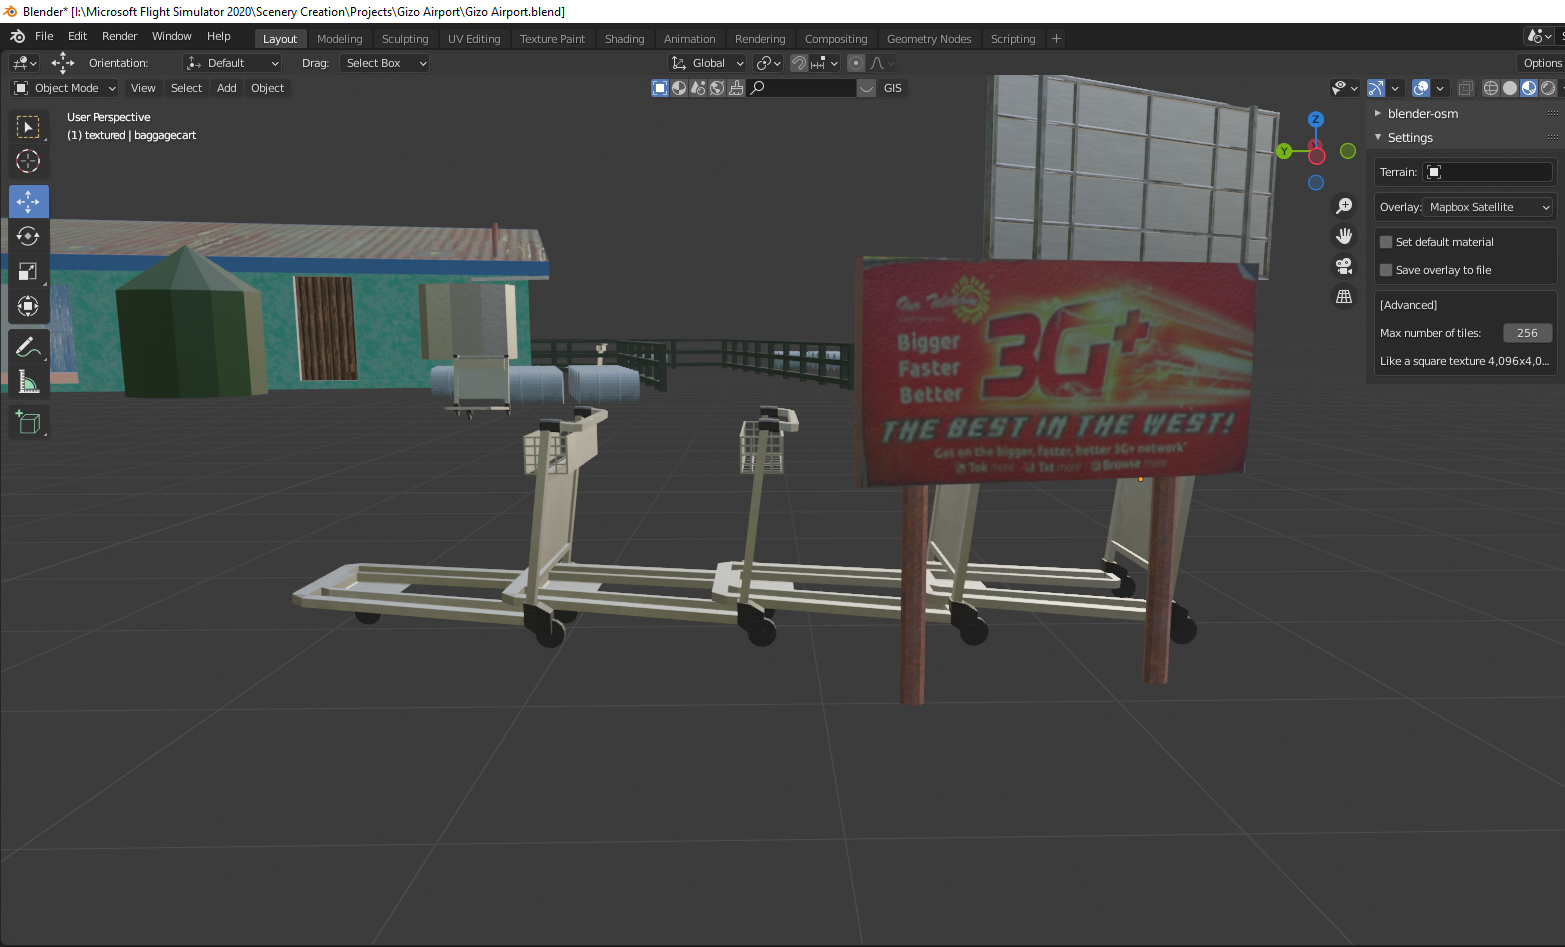Switch to material preview shading
This screenshot has width=1565, height=947.
1529,88
